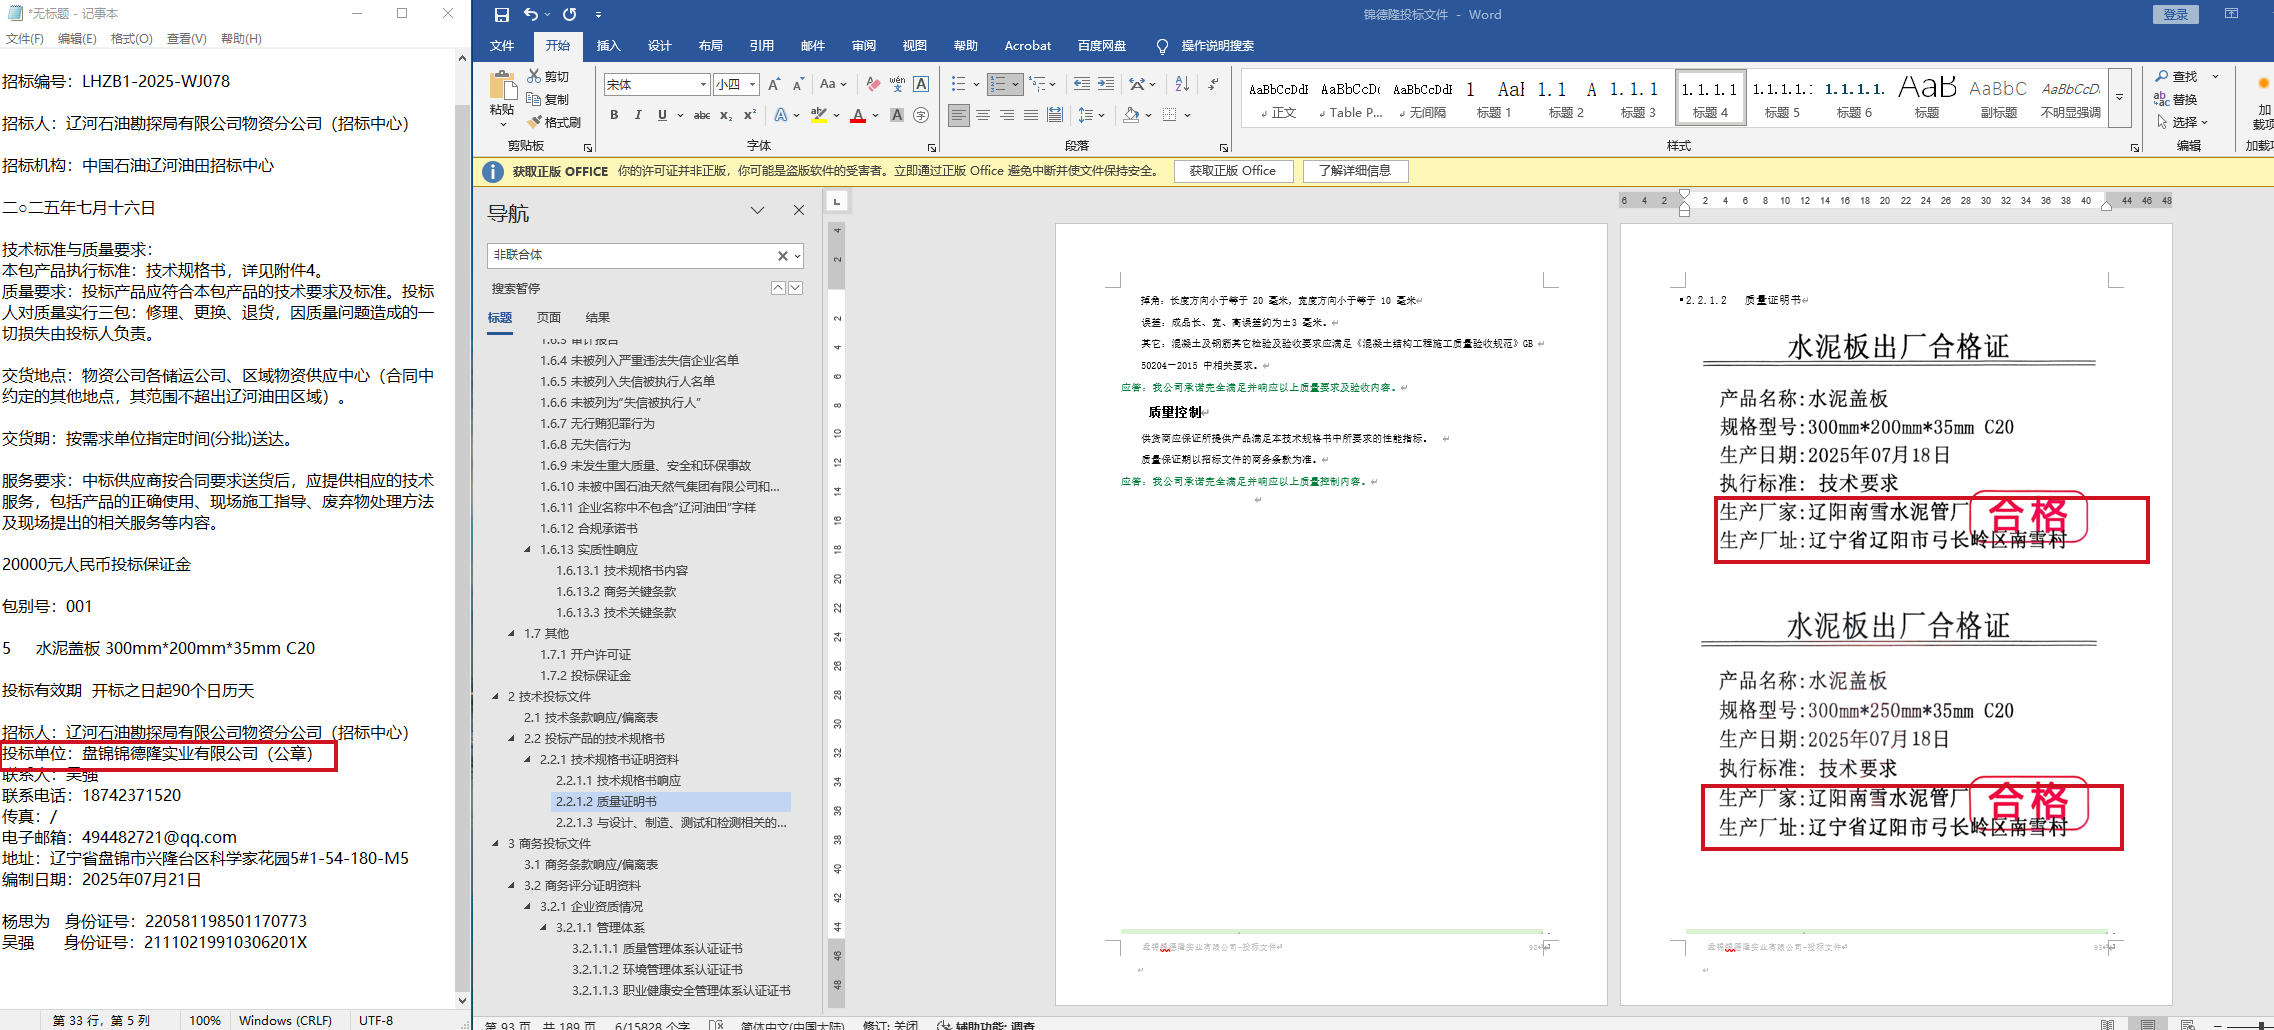The width and height of the screenshot is (2274, 1030).
Task: Open the font name dropdown showing 宋体
Action: point(703,85)
